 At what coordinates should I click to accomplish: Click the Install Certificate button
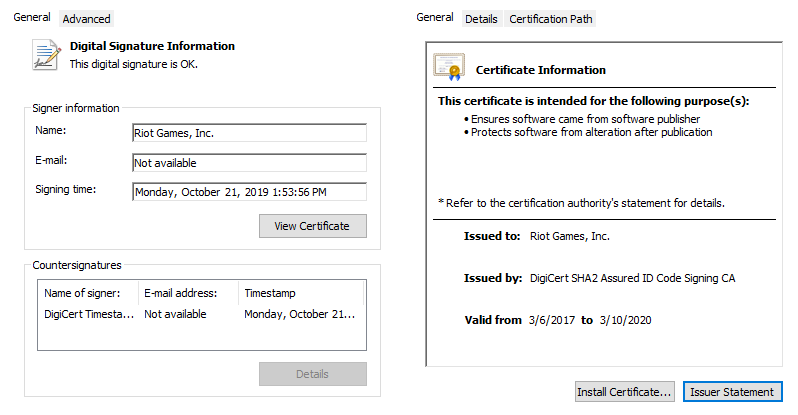626,392
